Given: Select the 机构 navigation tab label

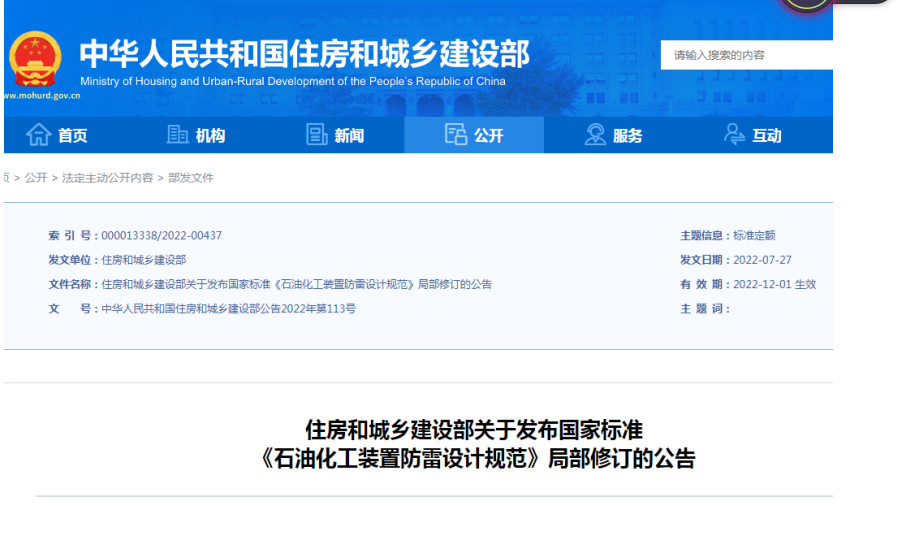Looking at the screenshot, I should (211, 136).
